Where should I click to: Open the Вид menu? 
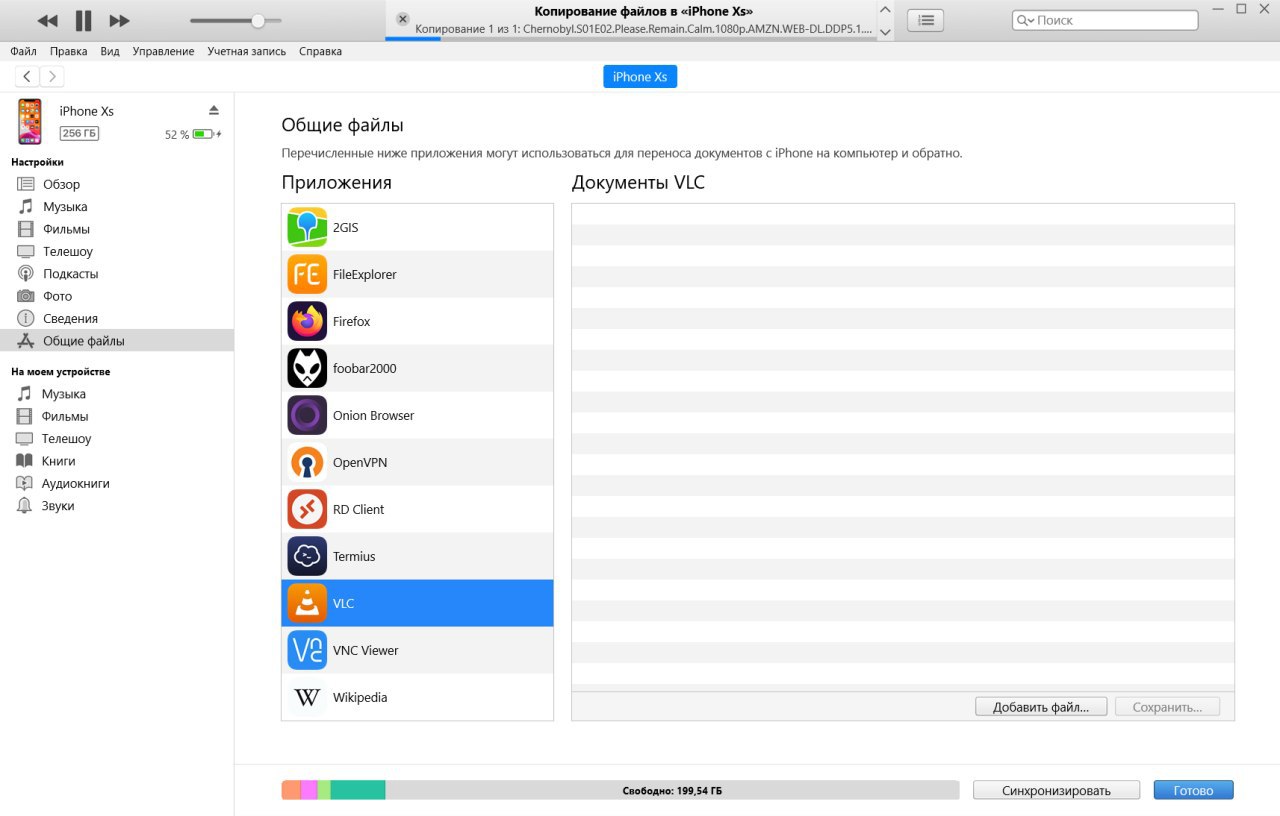110,51
